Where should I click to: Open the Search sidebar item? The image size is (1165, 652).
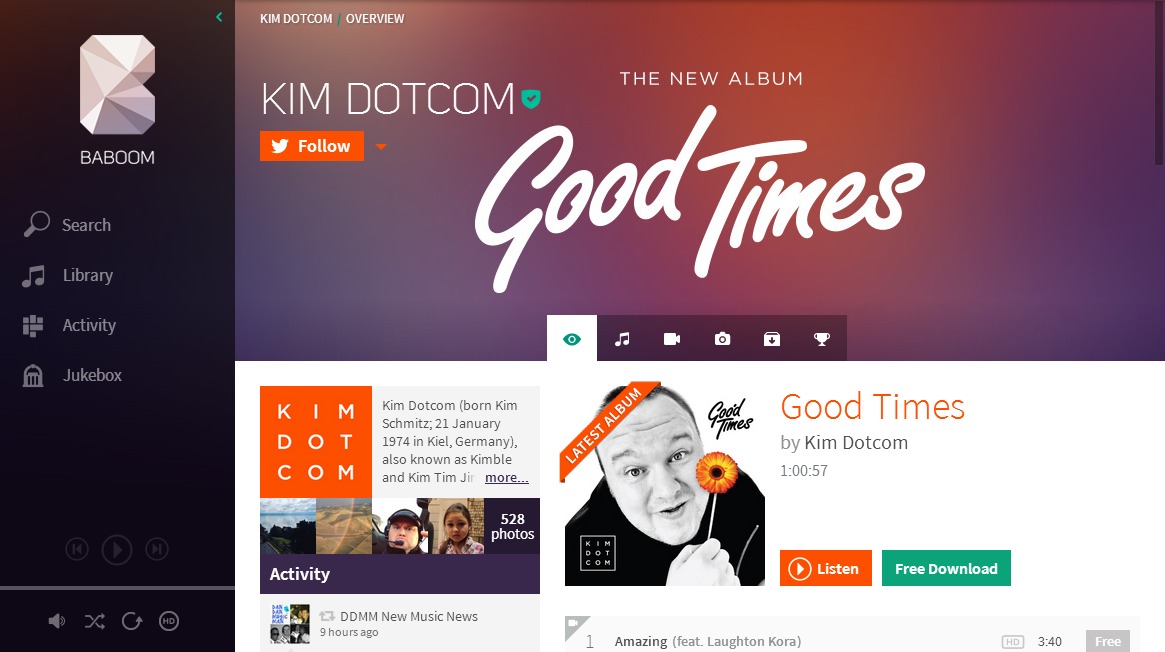tap(67, 224)
